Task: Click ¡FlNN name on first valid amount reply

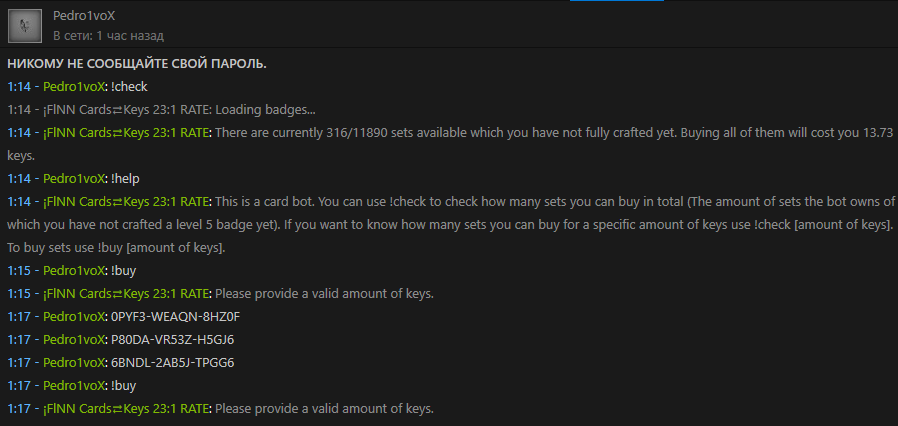Action: coord(127,294)
